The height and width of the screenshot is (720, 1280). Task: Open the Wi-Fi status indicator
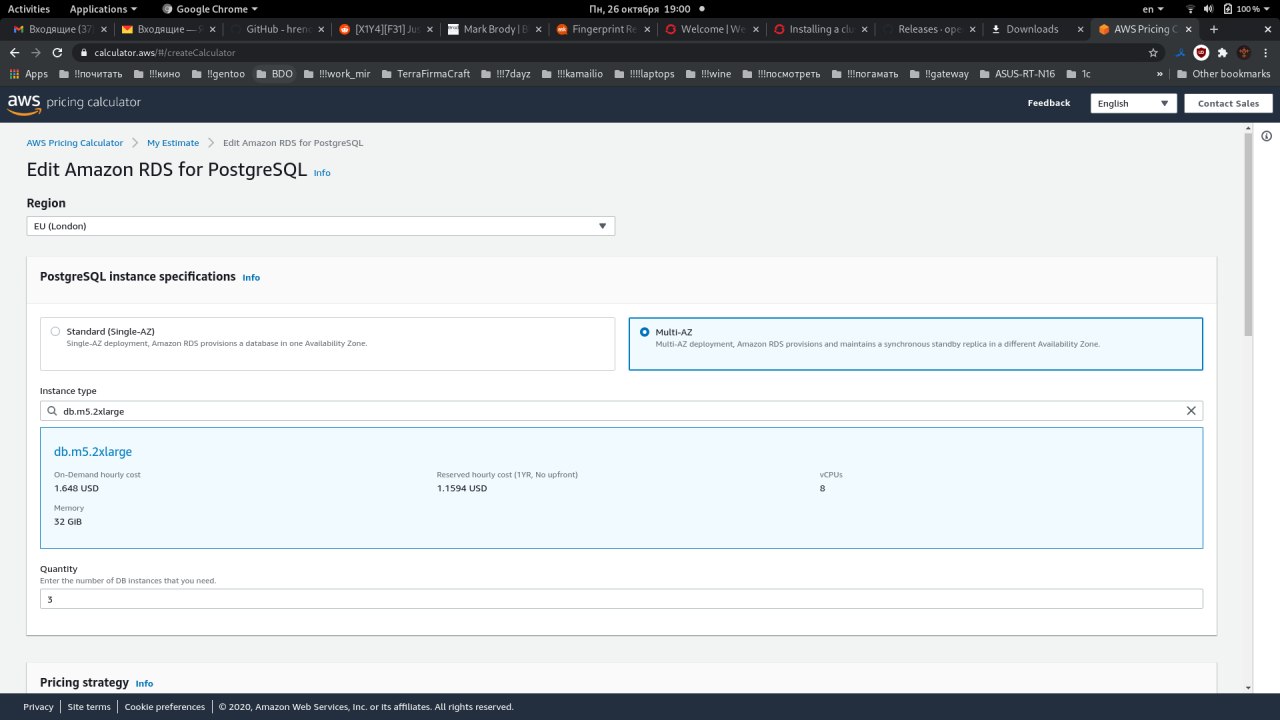(x=1190, y=9)
